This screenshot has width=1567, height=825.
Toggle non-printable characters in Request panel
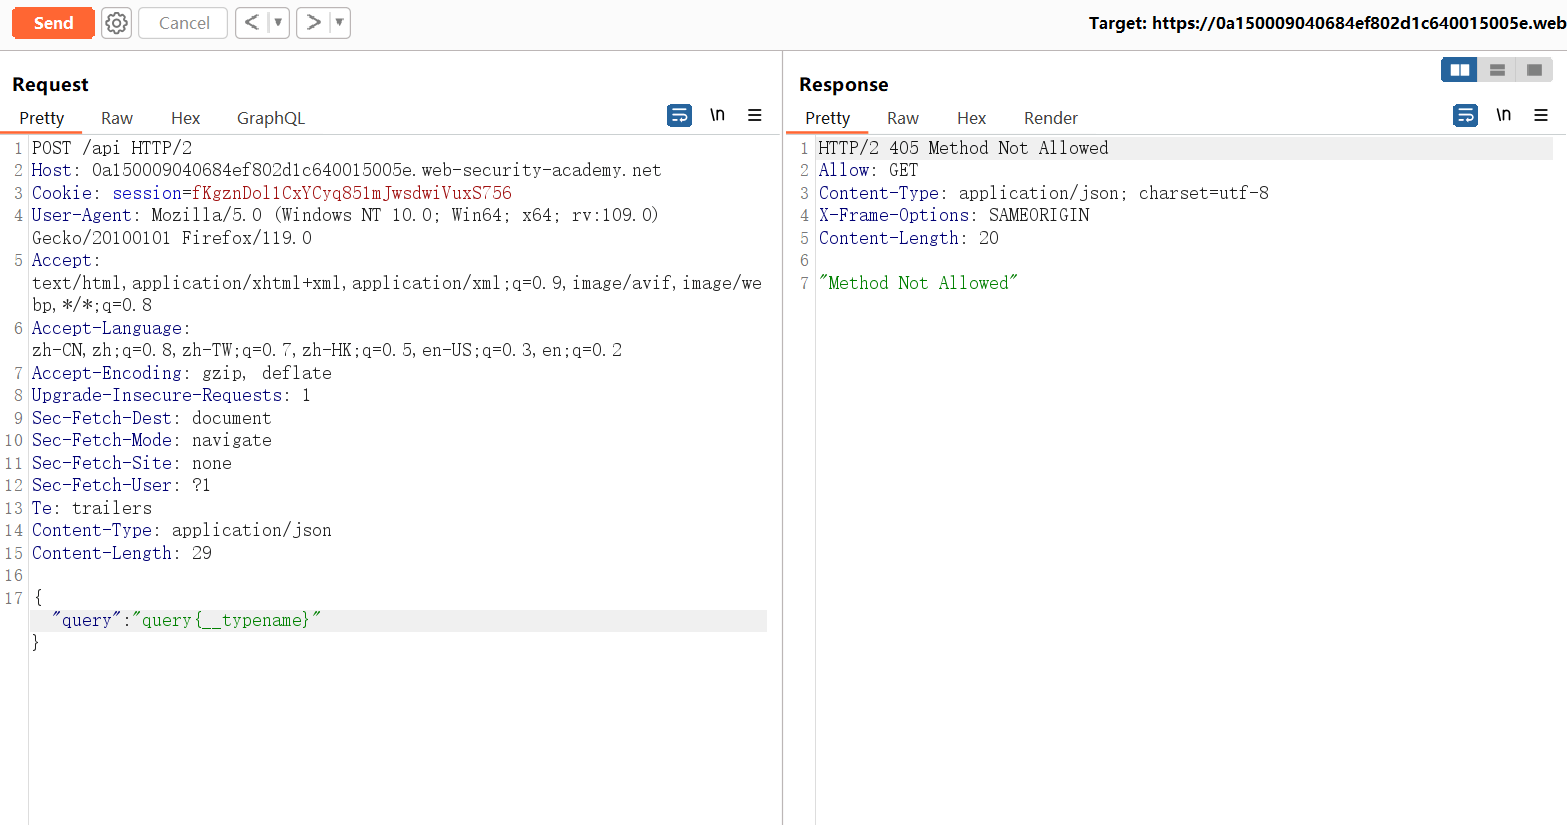[717, 116]
